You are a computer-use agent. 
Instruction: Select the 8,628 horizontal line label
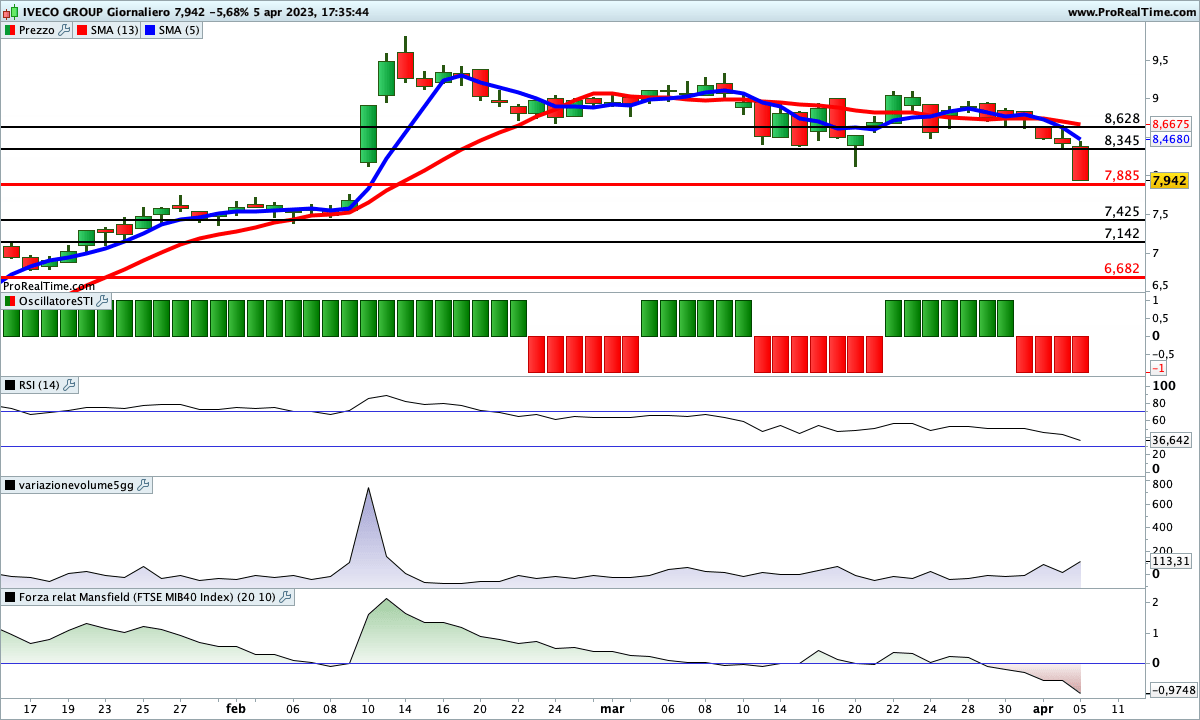point(1122,119)
